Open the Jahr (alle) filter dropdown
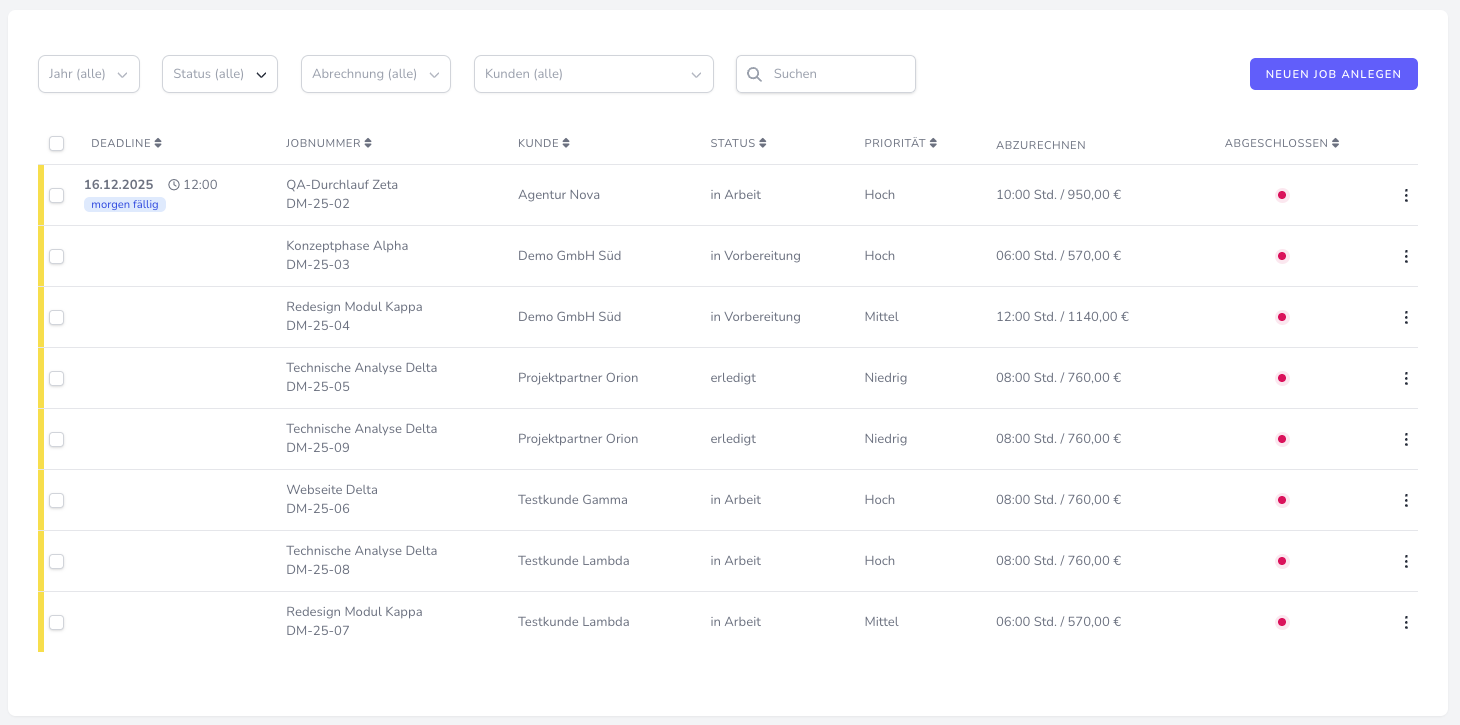 click(x=89, y=74)
